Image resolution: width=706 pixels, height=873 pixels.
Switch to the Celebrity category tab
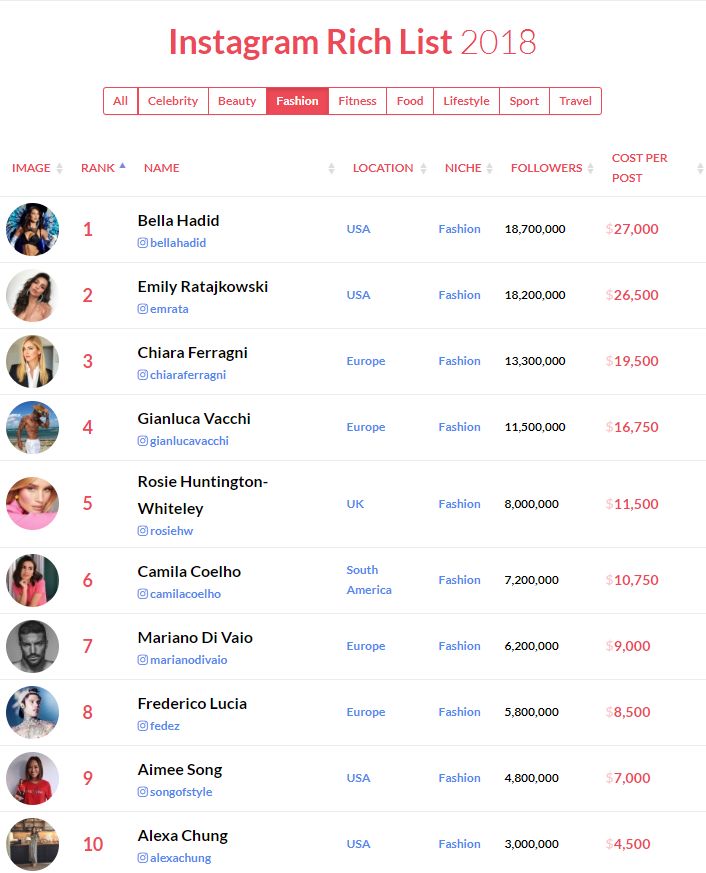(173, 101)
